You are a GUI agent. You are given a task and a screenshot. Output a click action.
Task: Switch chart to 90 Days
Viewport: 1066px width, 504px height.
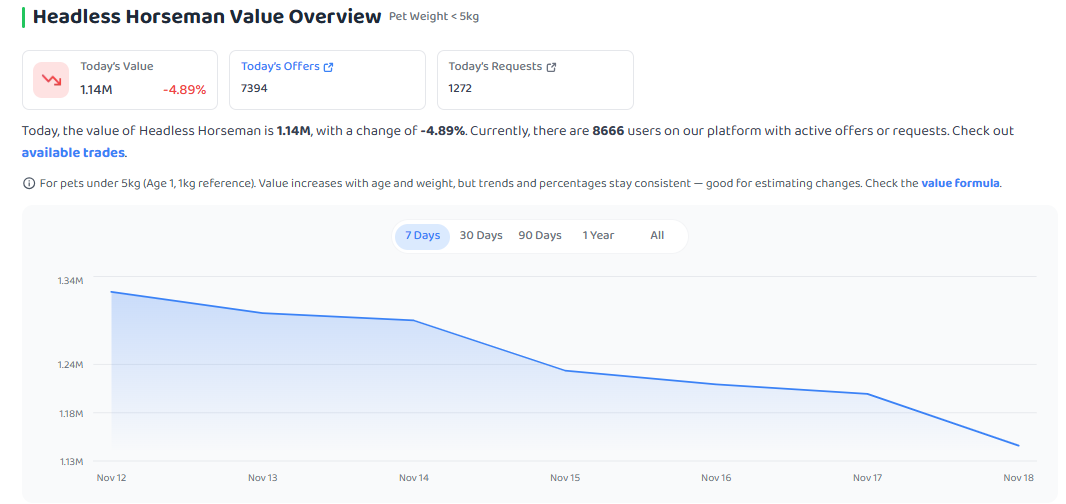click(x=540, y=236)
